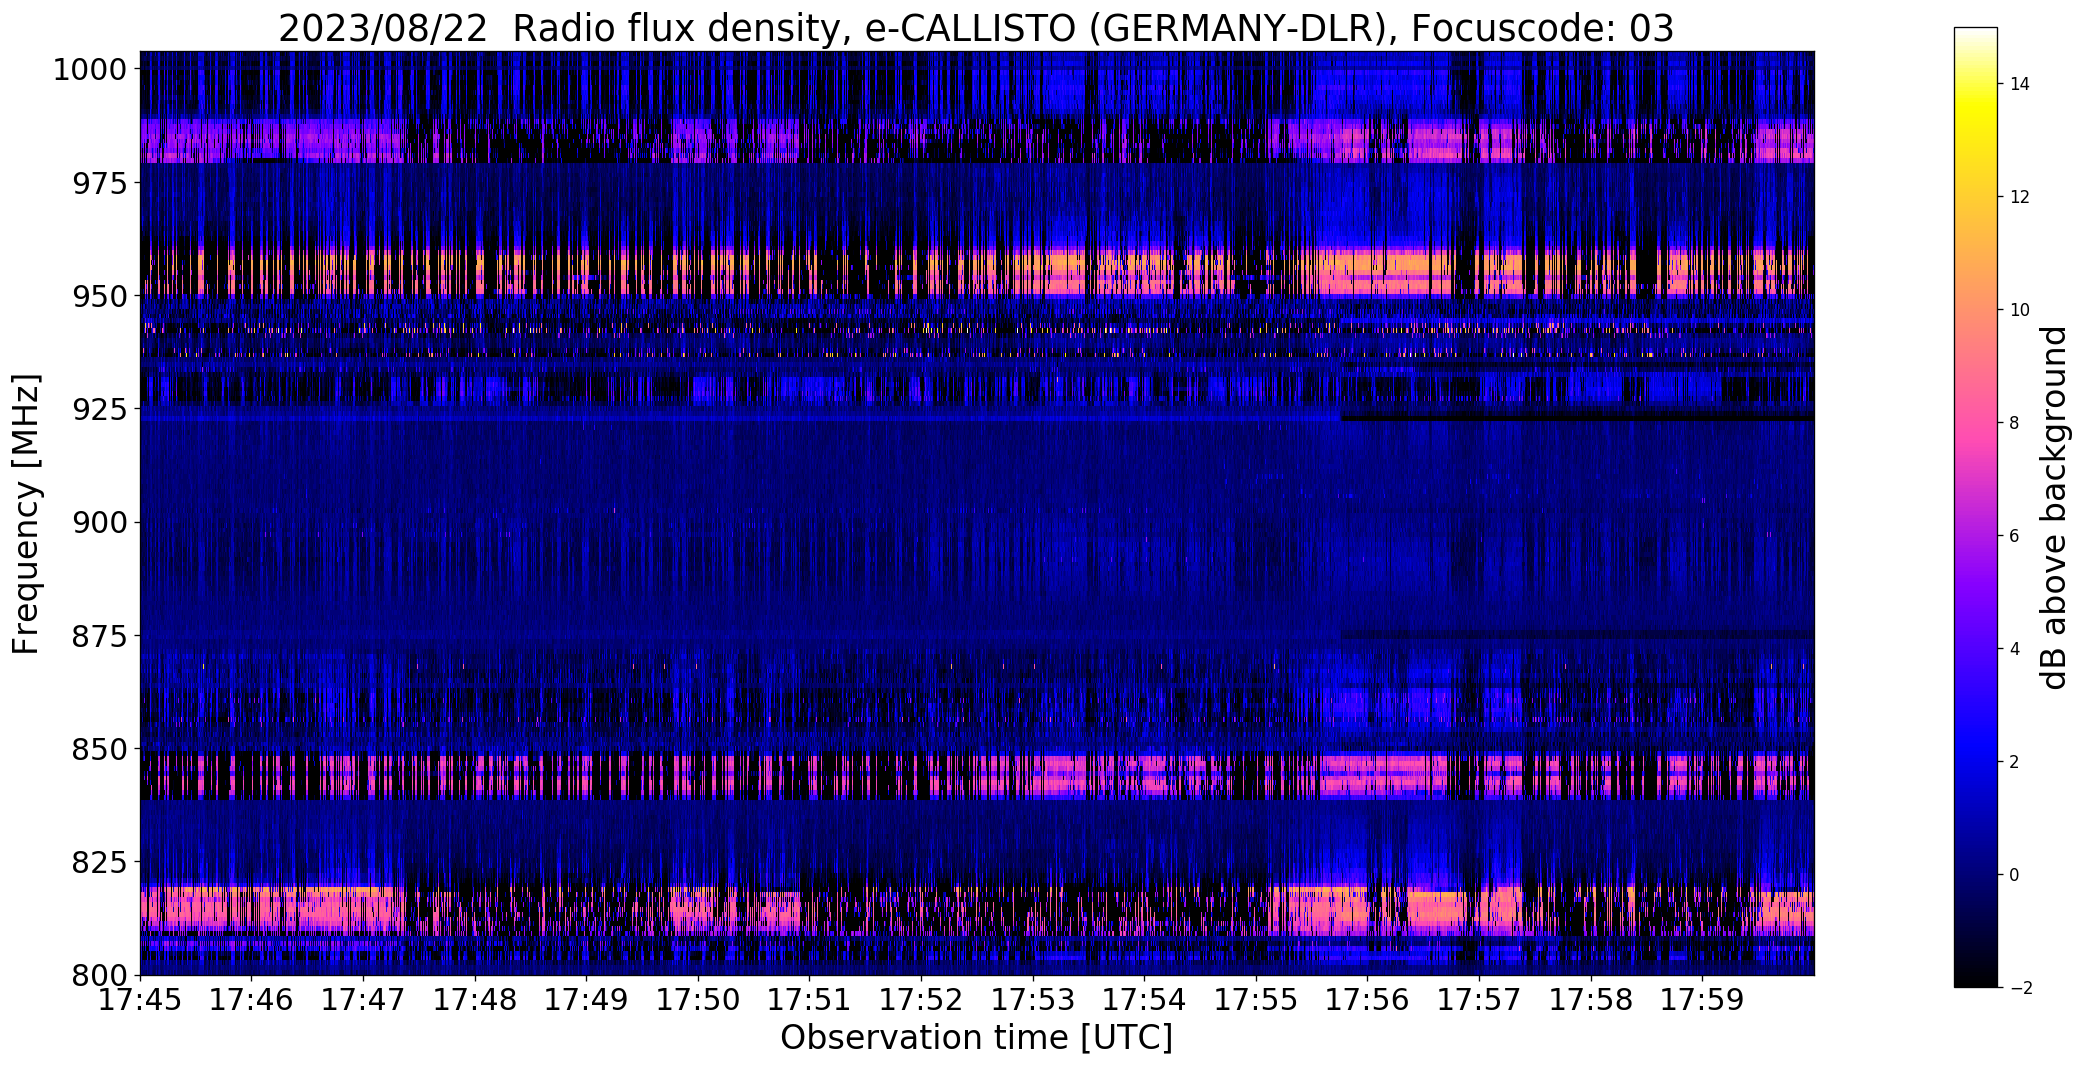Click the 17:49 time tick label
Viewport: 2085px width, 1067px height.
point(587,999)
